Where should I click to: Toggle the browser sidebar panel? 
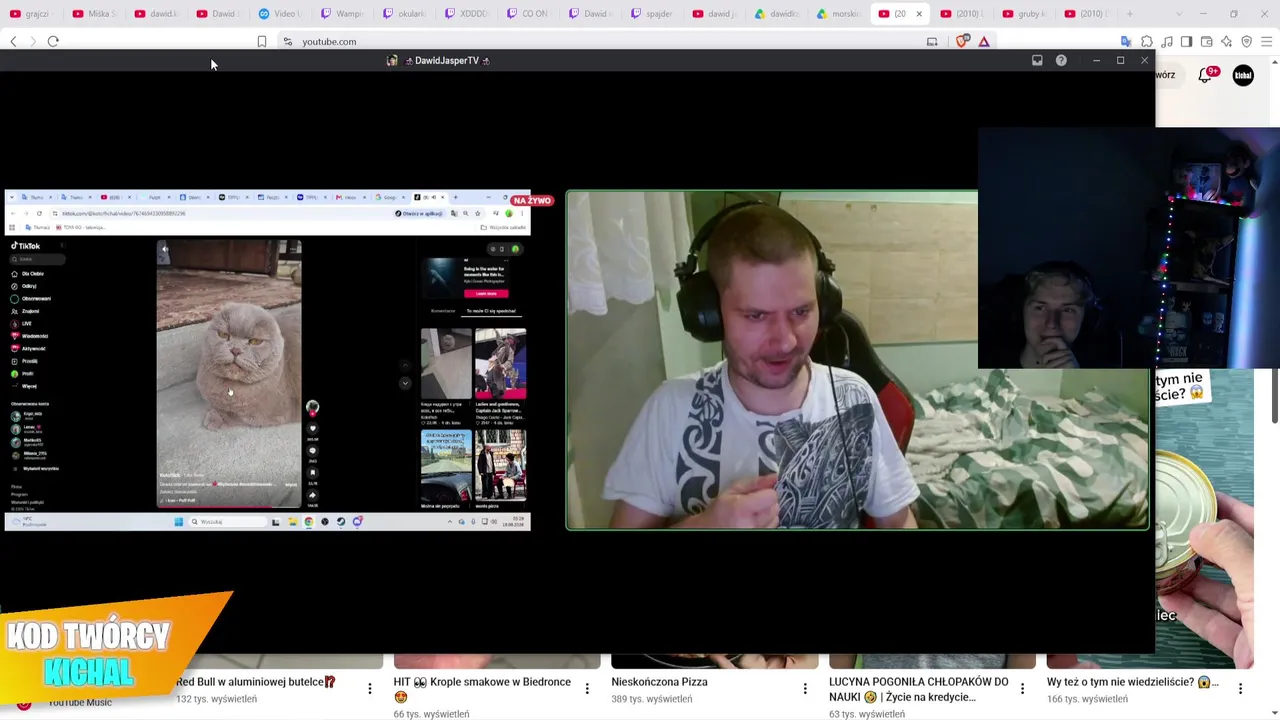click(x=1186, y=41)
